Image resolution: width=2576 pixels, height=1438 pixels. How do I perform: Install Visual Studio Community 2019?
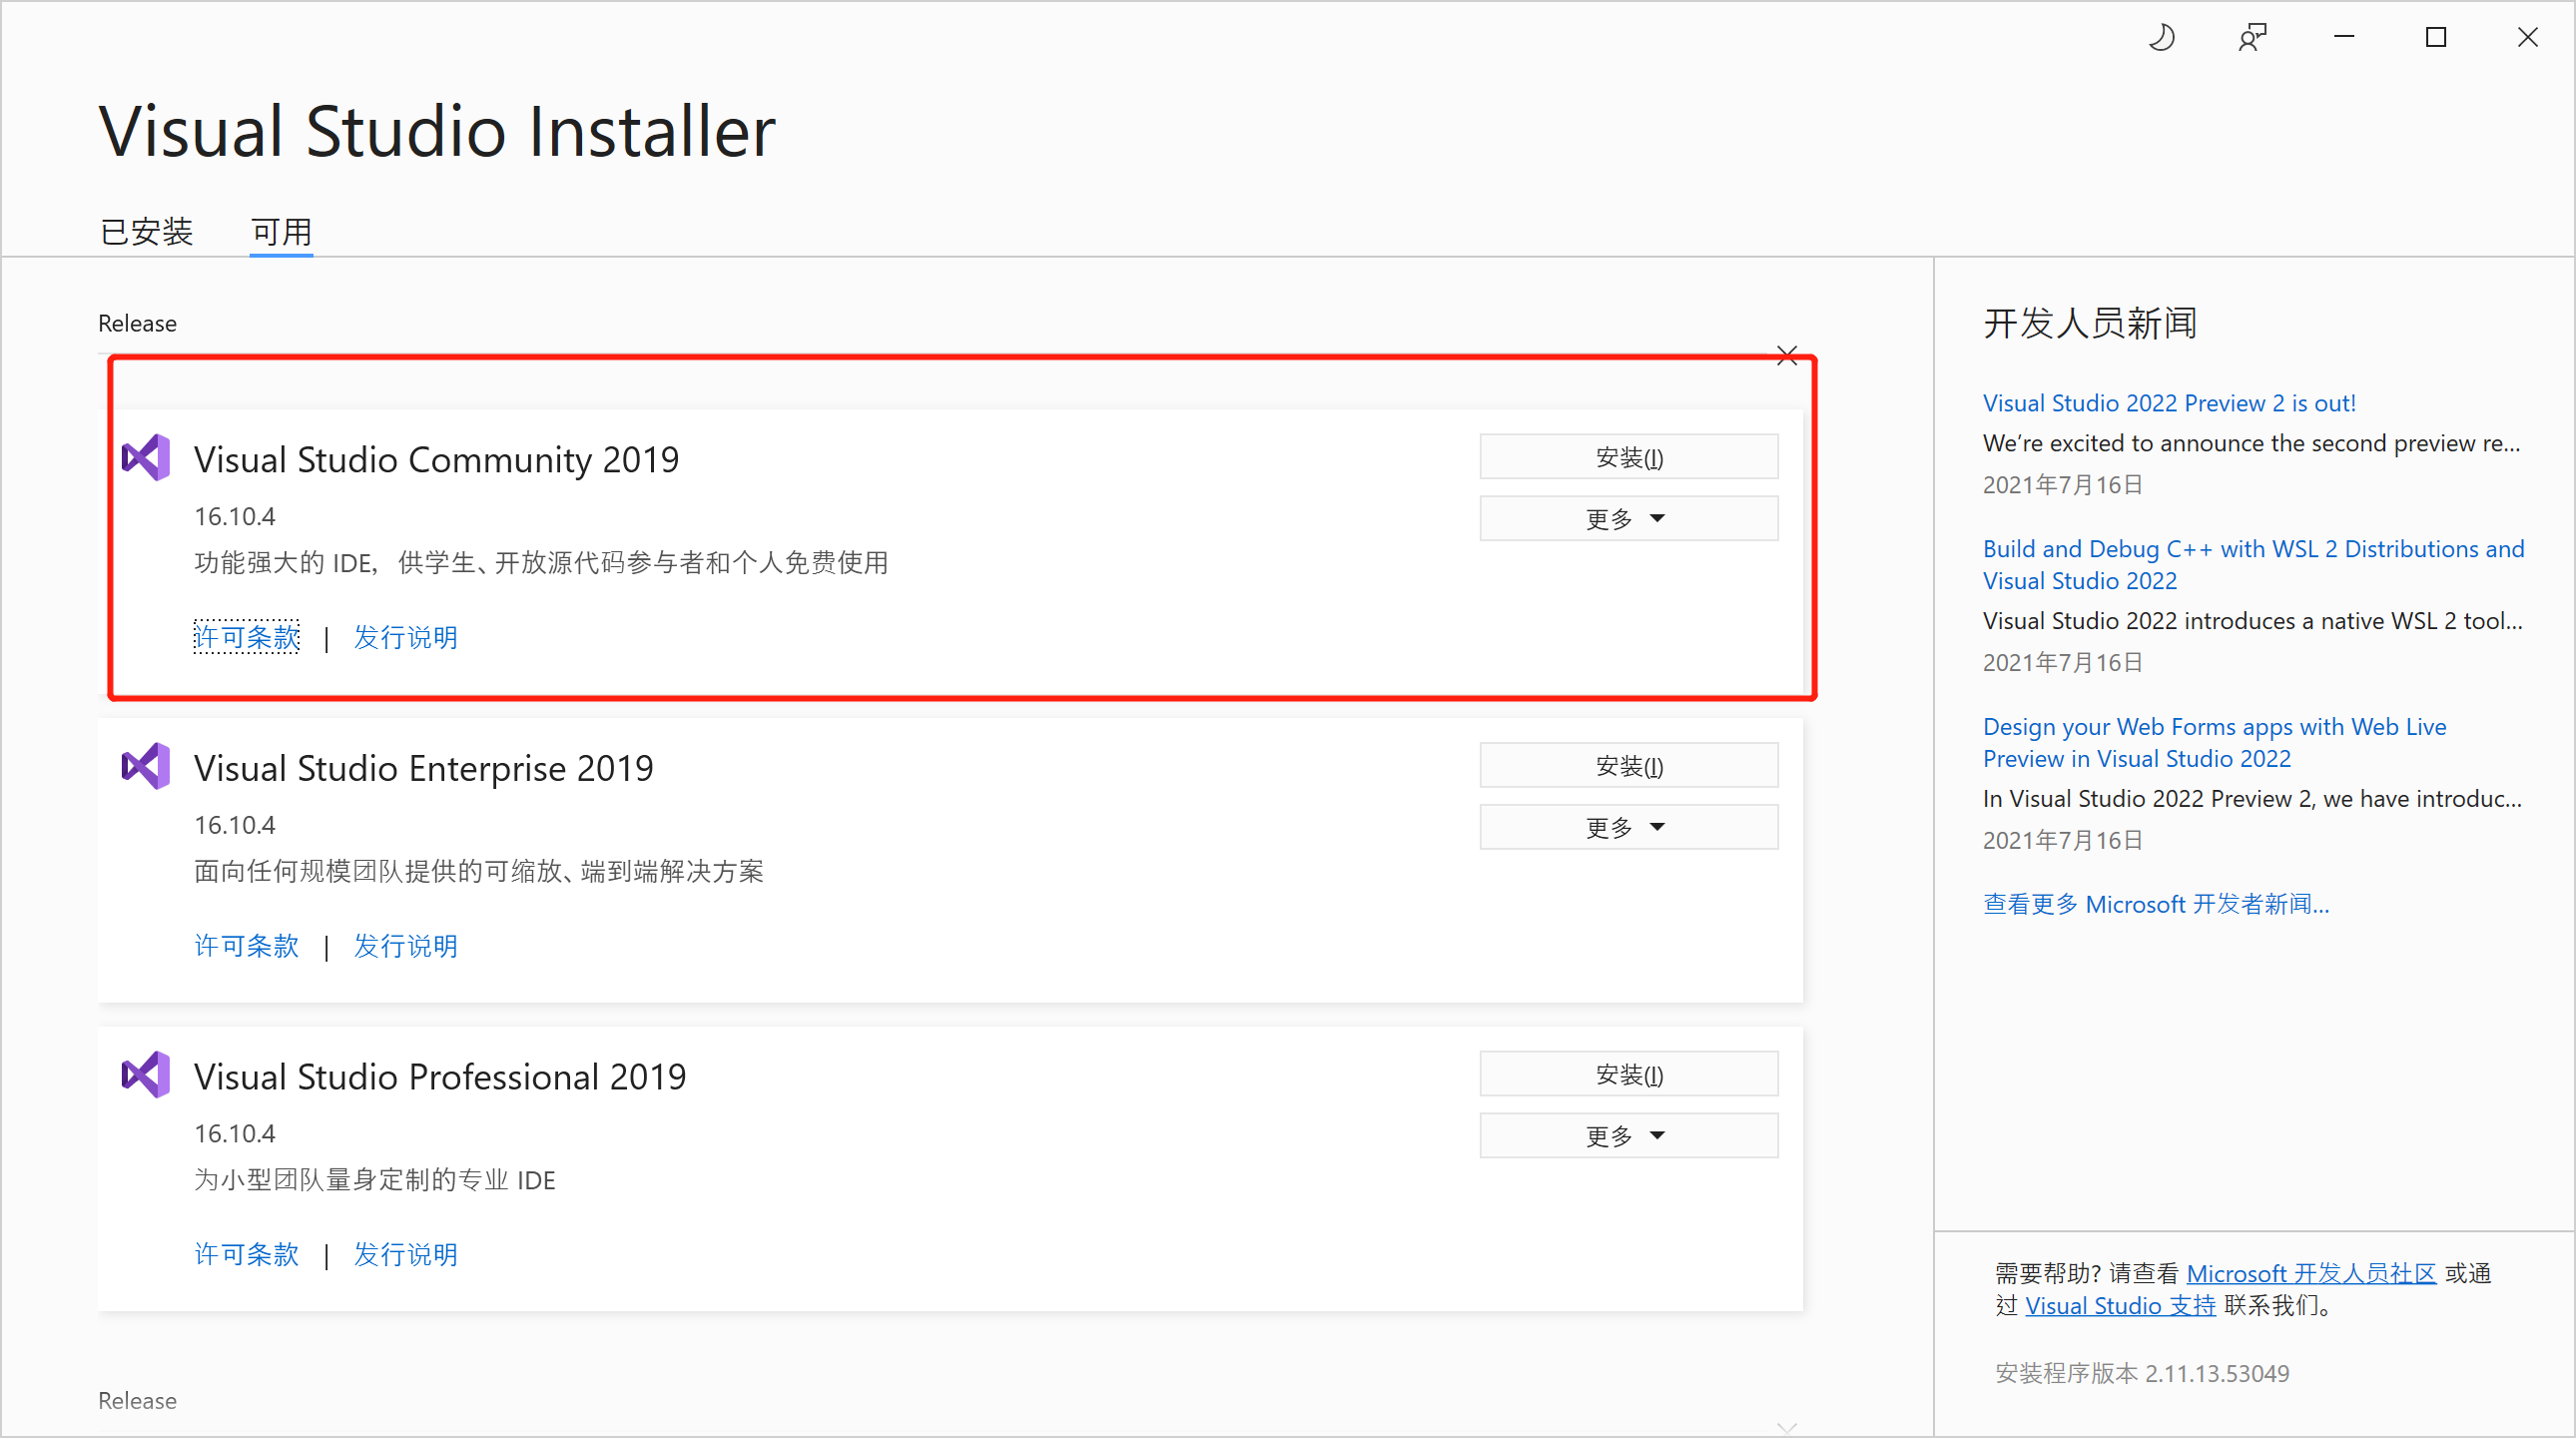1628,457
